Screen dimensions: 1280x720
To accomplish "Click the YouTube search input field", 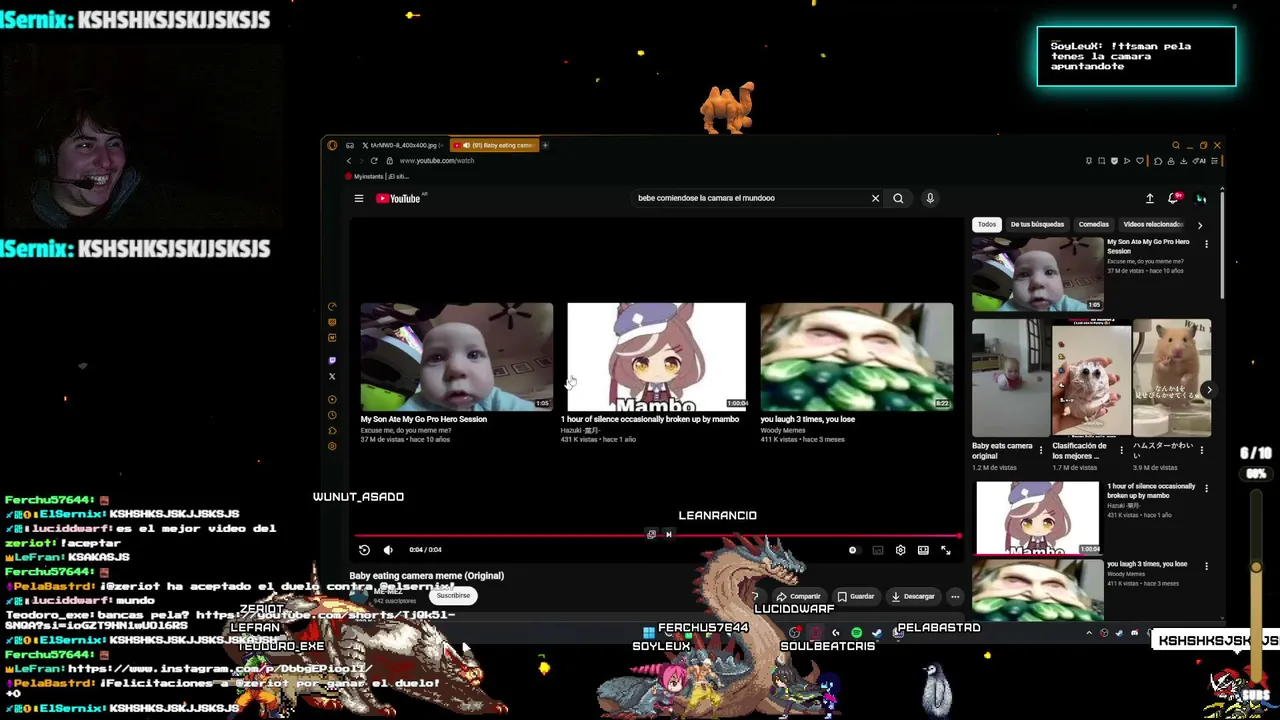I will [750, 198].
